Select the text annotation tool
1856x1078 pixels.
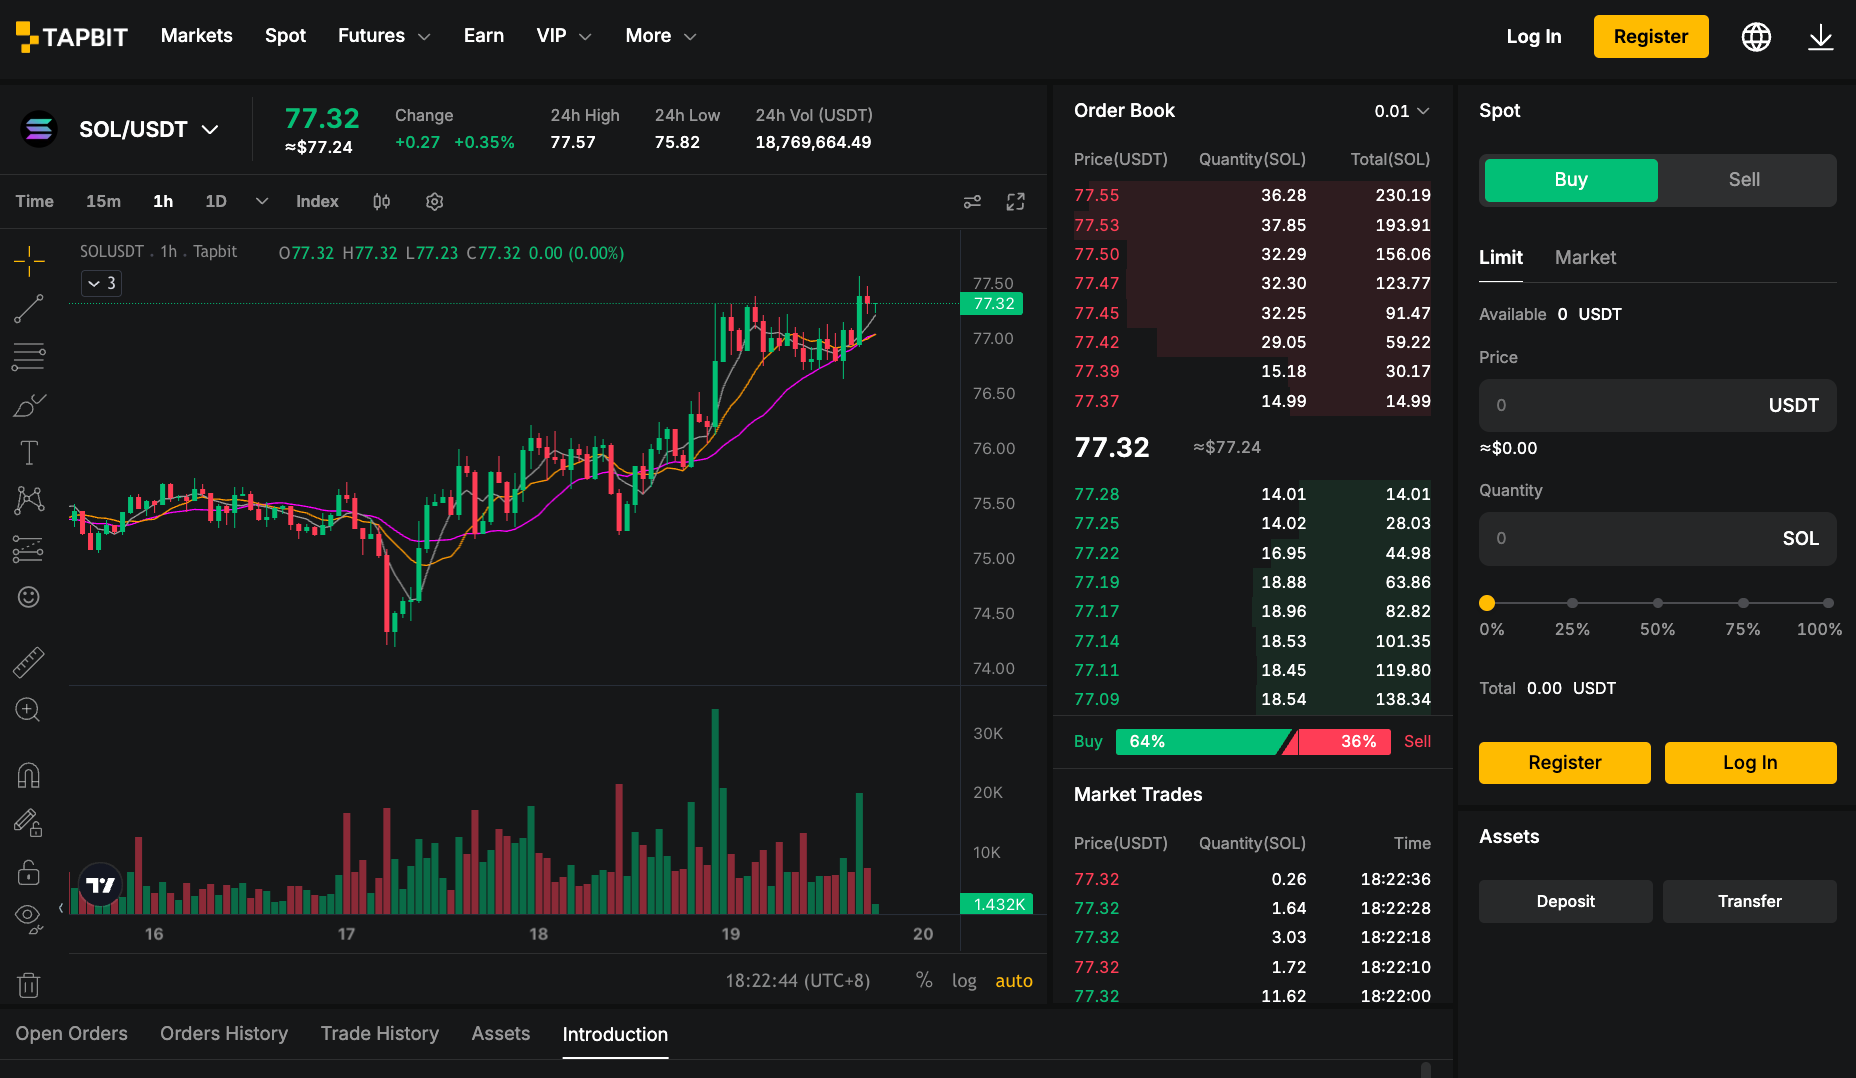(29, 453)
